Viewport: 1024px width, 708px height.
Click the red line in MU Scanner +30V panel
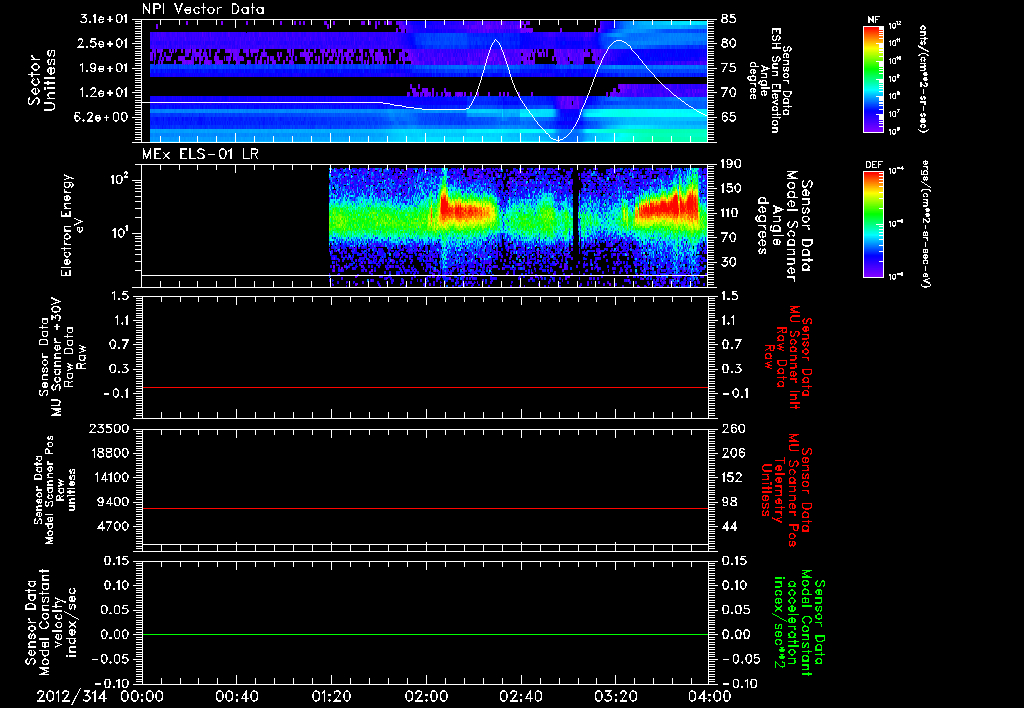click(424, 387)
